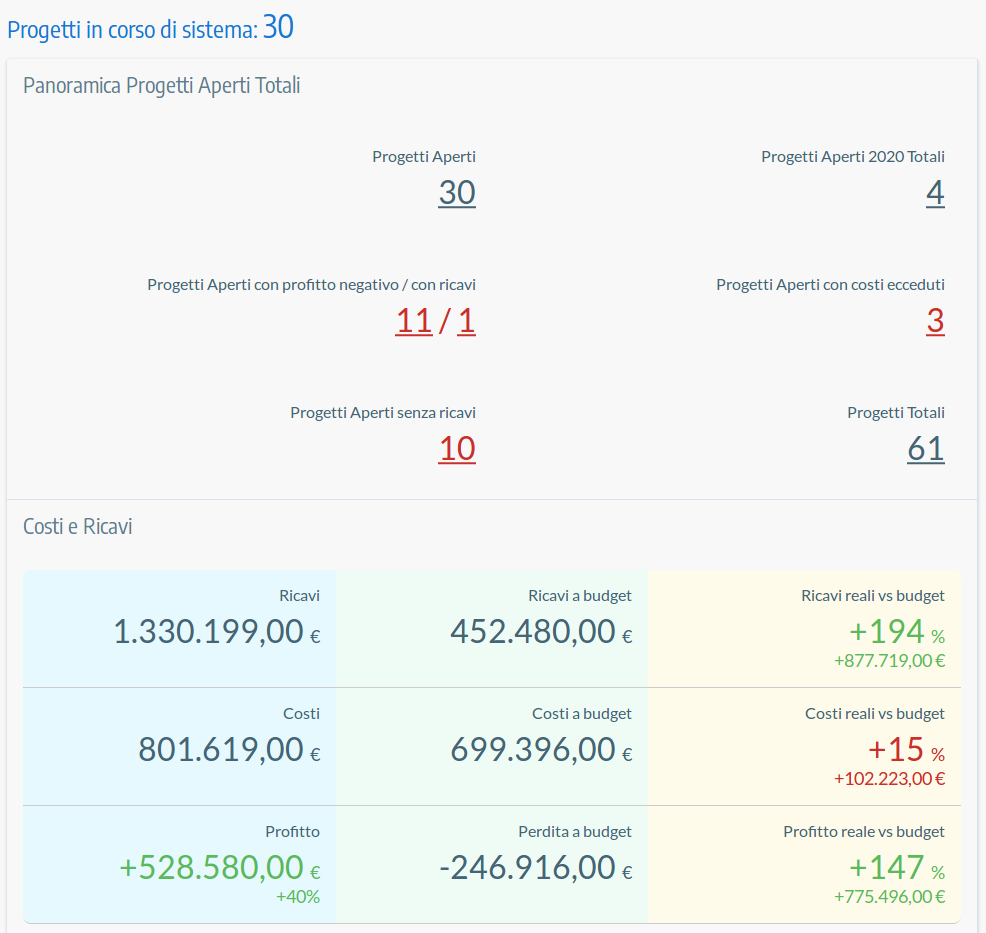This screenshot has width=986, height=933.
Task: Open the Progetti Aperti count link
Action: 456,193
